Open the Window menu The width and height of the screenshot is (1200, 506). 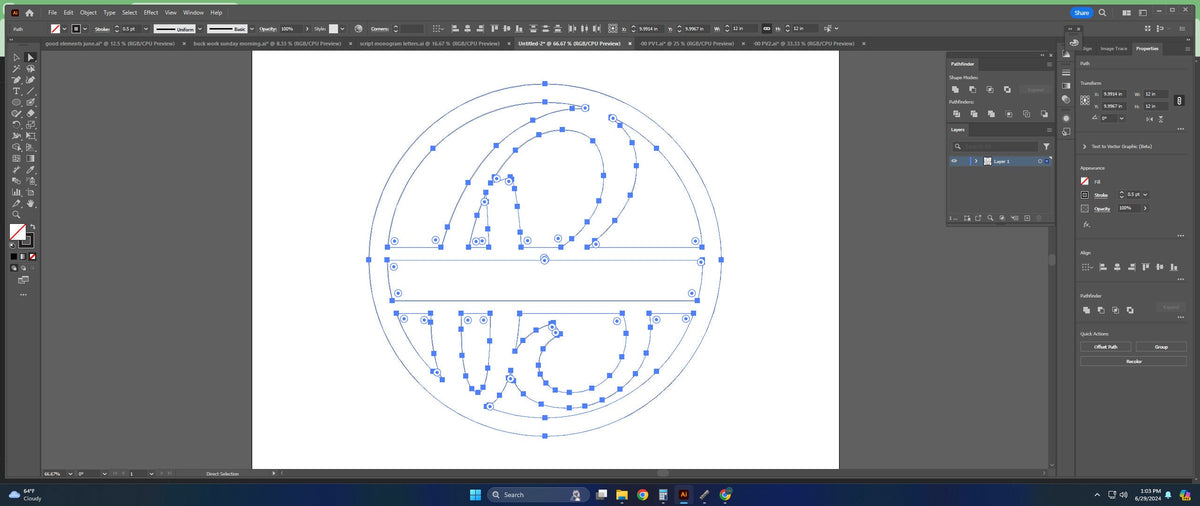coord(193,12)
